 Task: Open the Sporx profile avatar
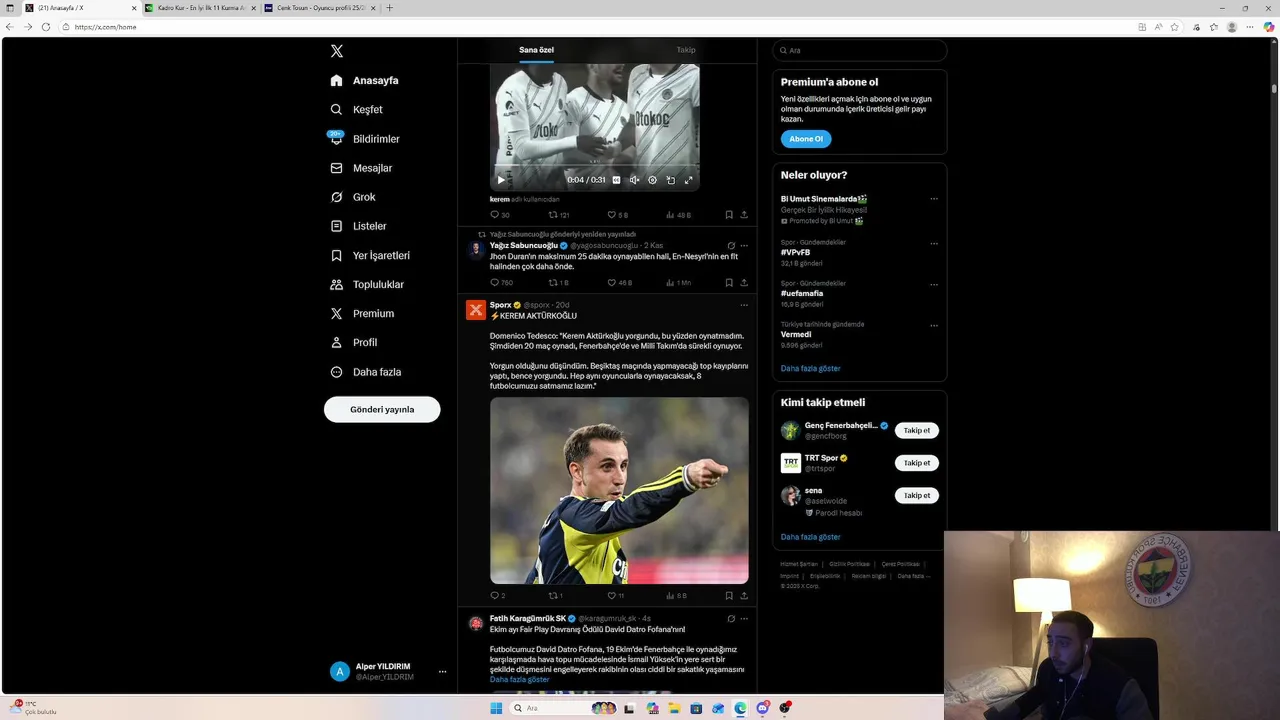click(x=476, y=310)
